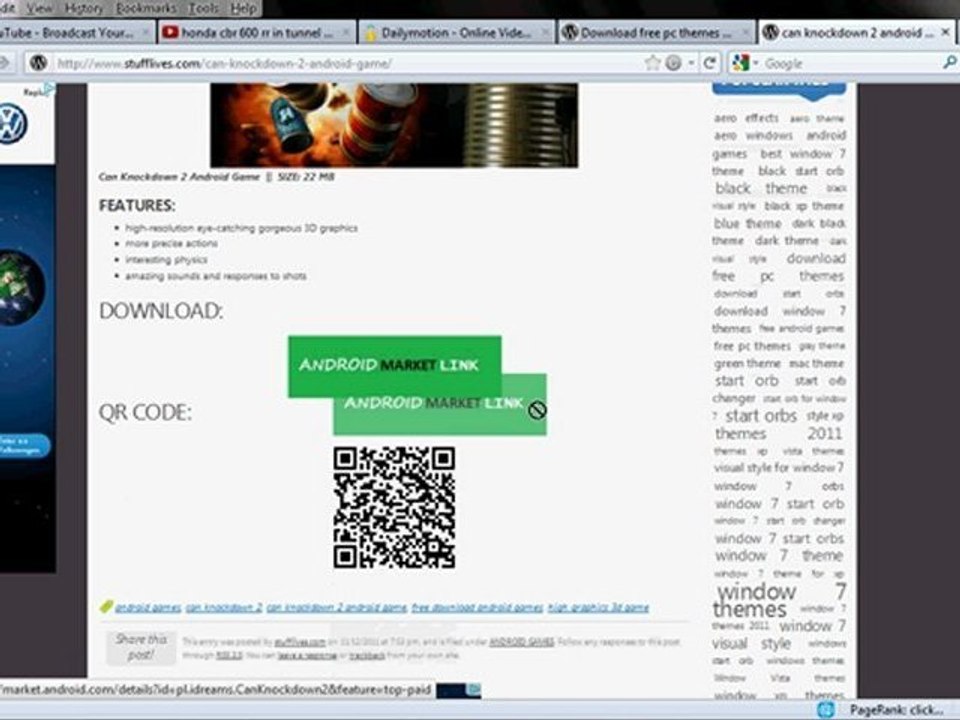Screen dimensions: 960x720
Task: Click the search magnifier icon
Action: coord(949,62)
